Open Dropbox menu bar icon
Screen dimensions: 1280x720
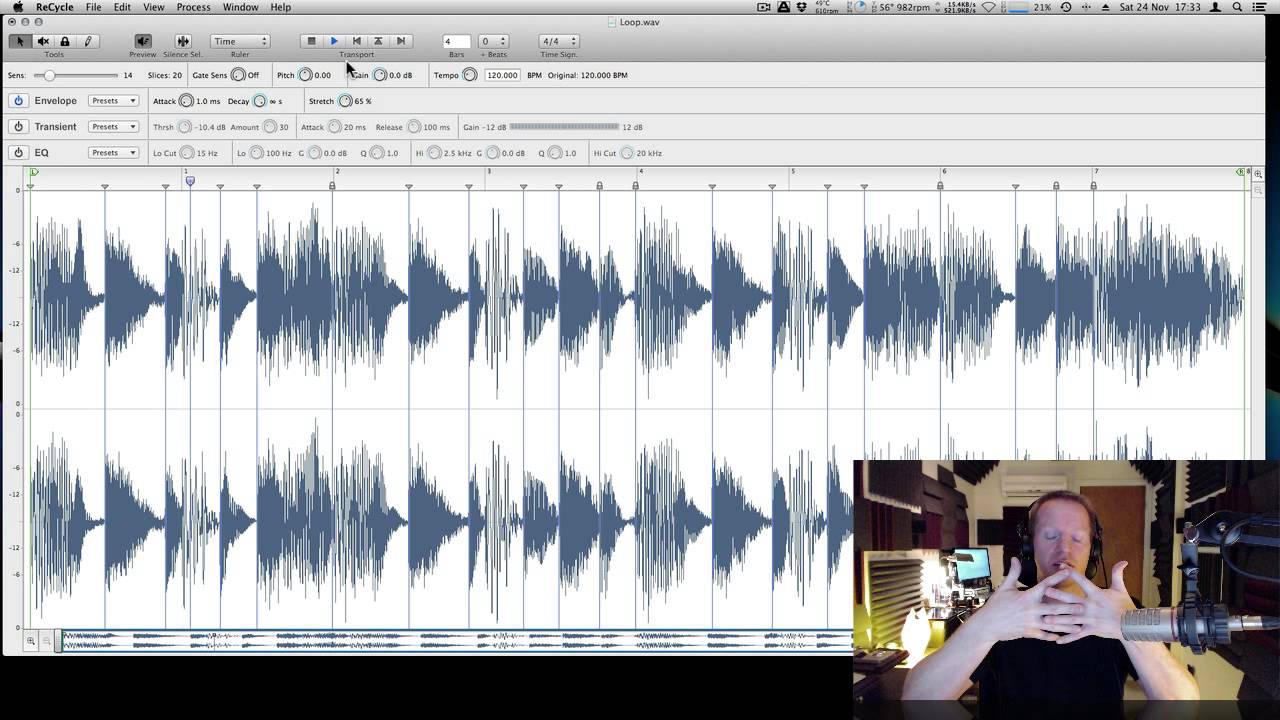[802, 7]
